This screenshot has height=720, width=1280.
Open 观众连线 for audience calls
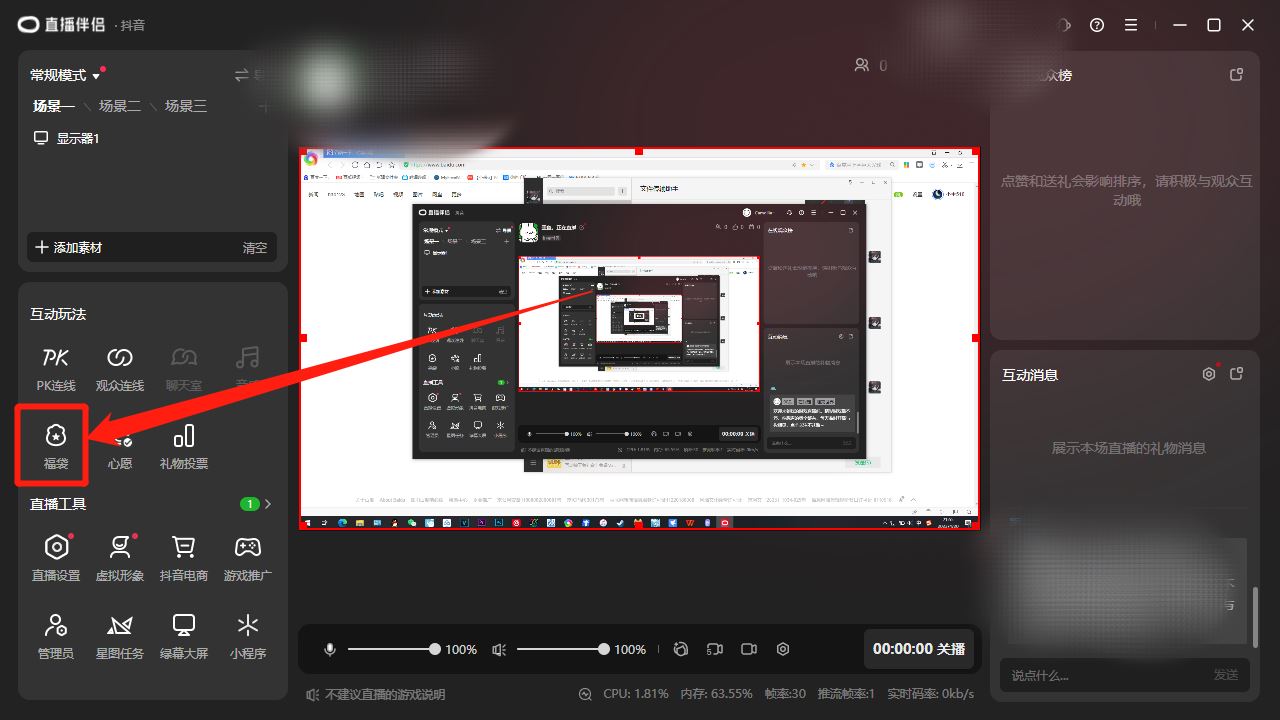(x=119, y=367)
